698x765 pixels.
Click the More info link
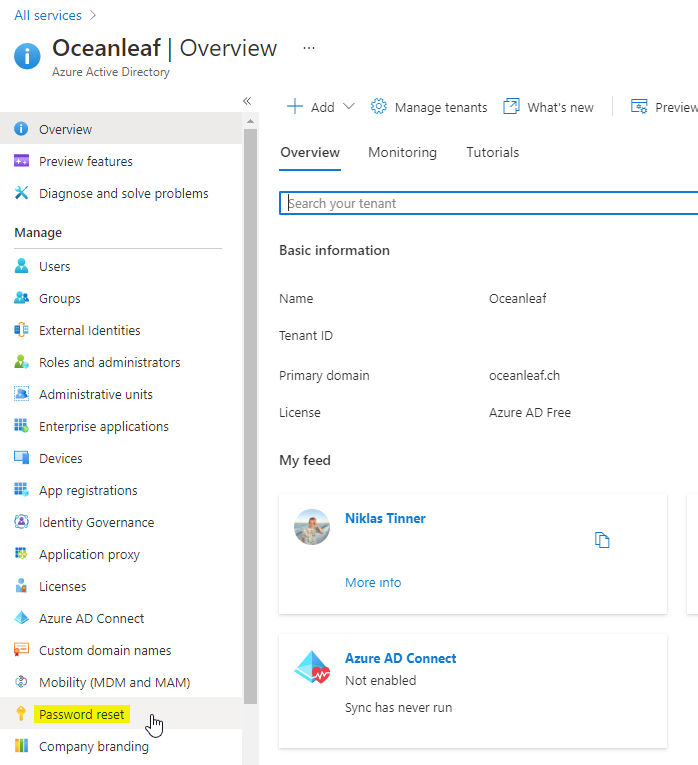pyautogui.click(x=373, y=582)
